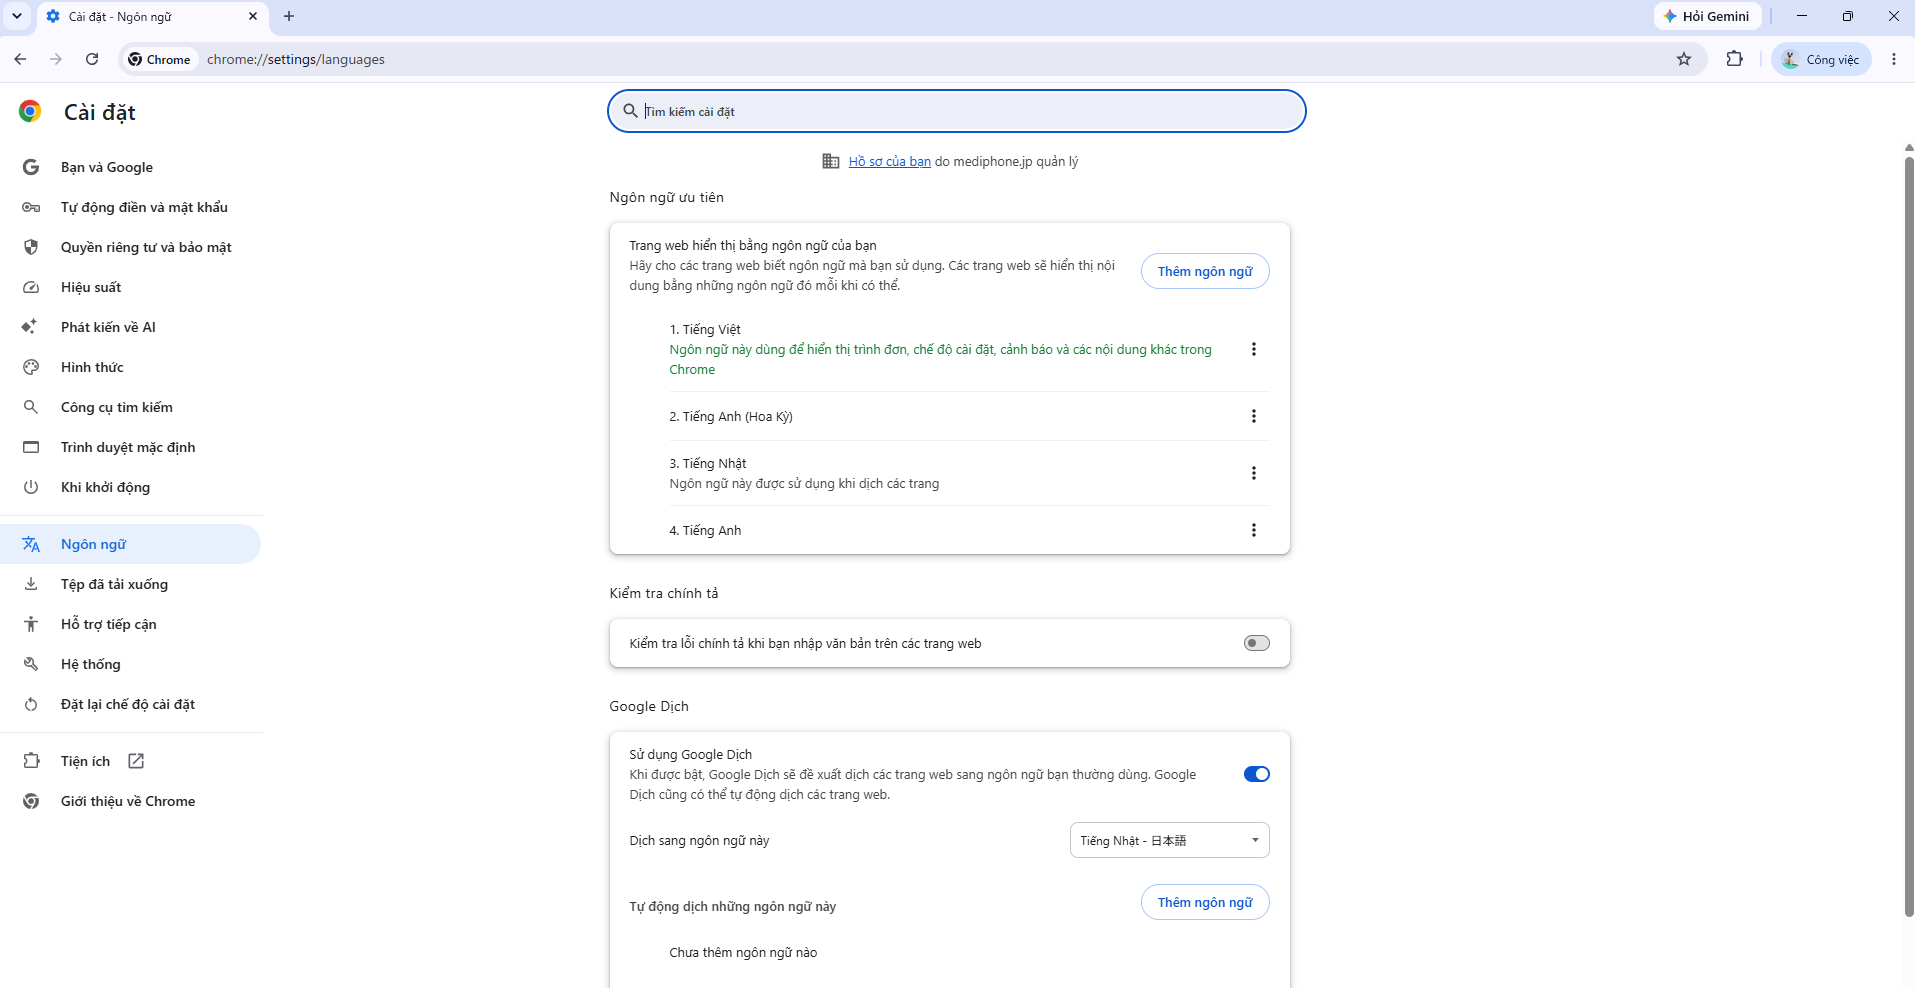Click the Đặt lại chế độ cài đặt icon
Image resolution: width=1915 pixels, height=988 pixels.
(31, 704)
